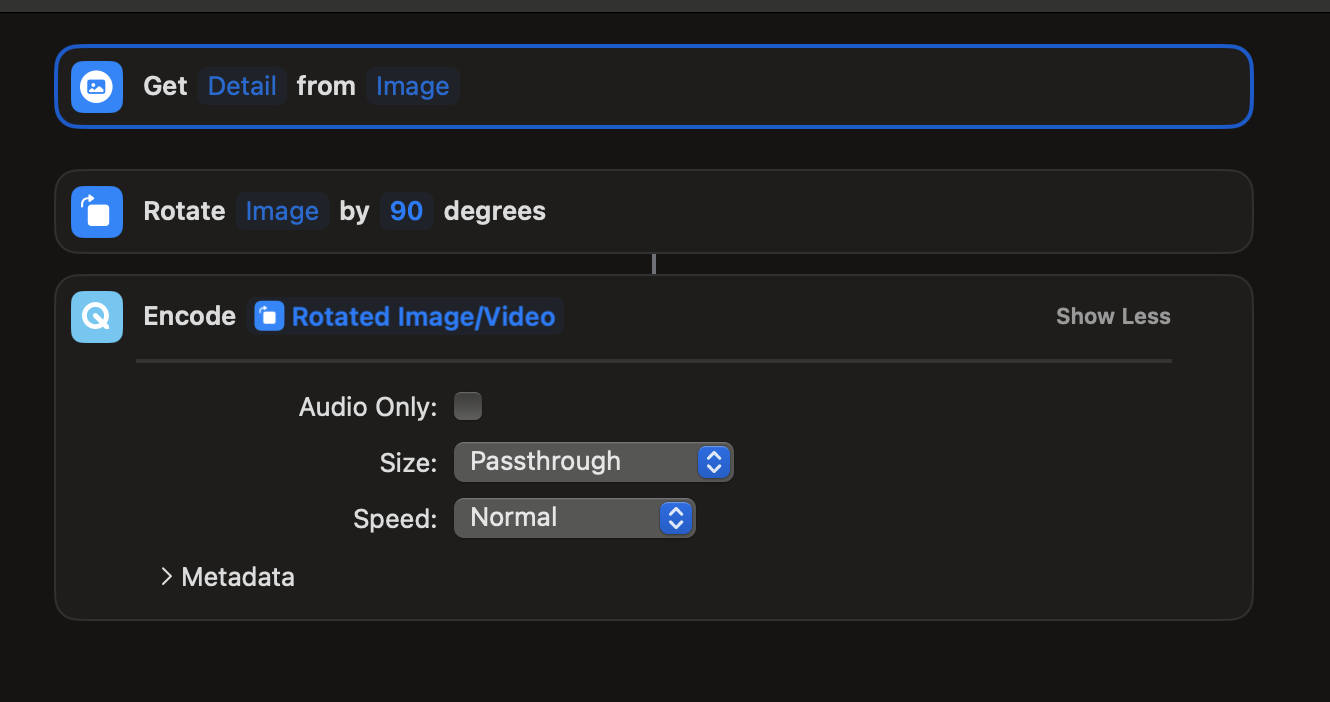Select the Image variable in Rotate action
1330x702 pixels.
click(x=282, y=212)
